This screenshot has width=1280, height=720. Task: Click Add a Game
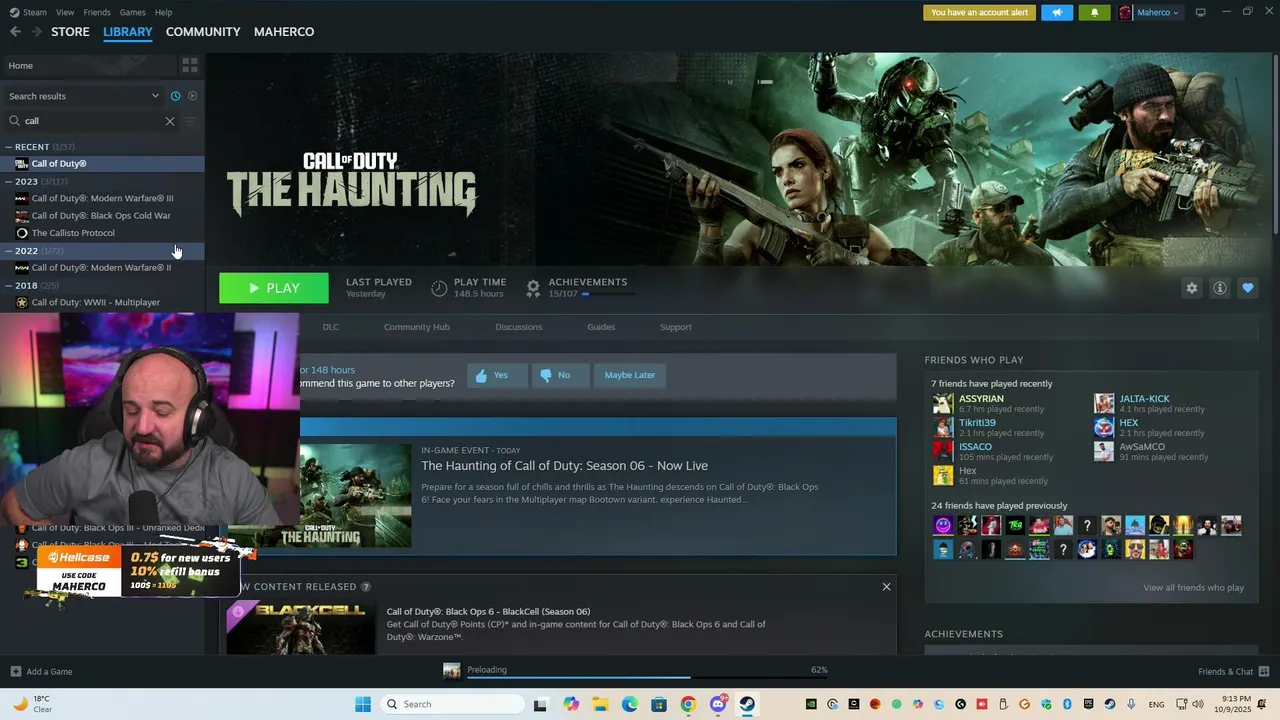coord(41,672)
